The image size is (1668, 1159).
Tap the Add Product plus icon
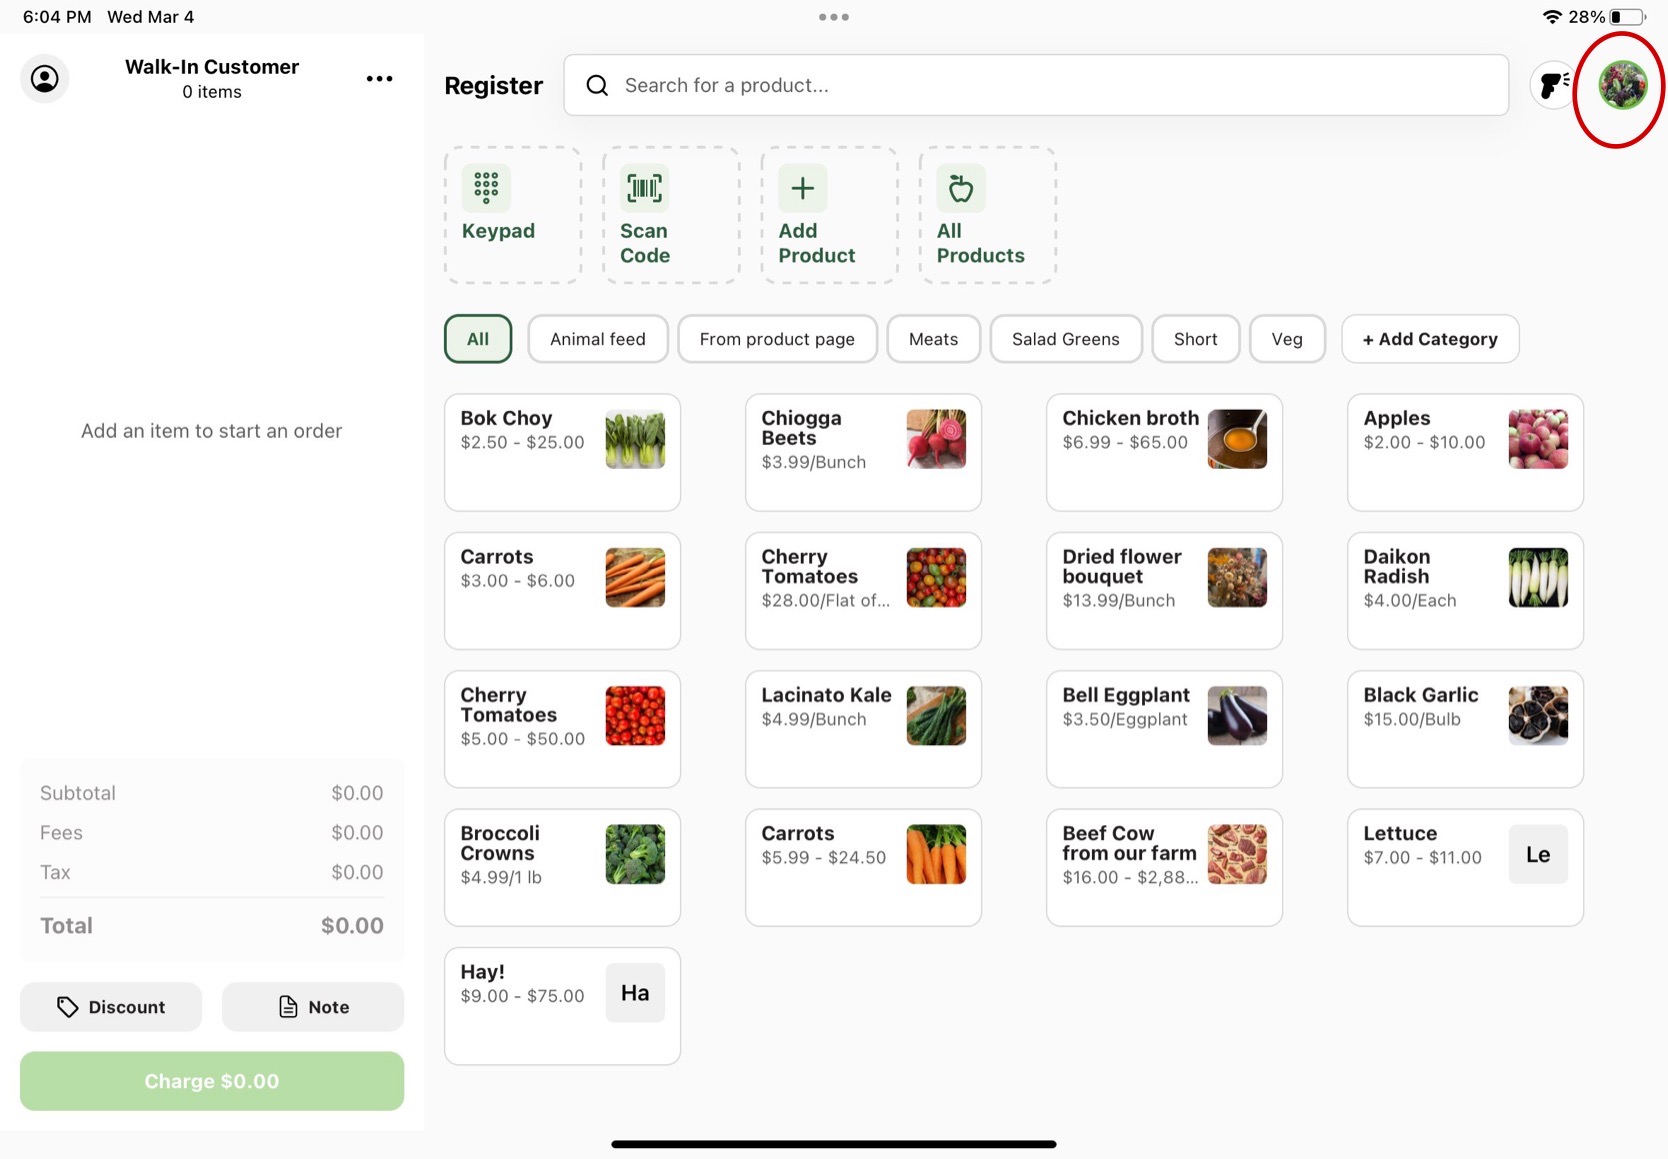click(802, 189)
